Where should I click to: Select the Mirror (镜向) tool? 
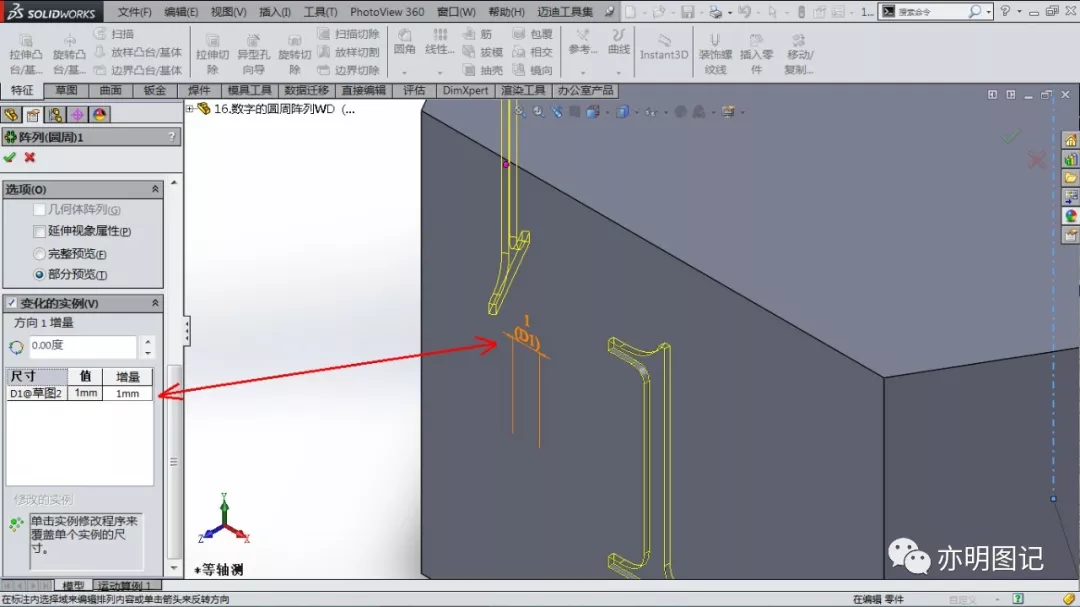coord(532,70)
